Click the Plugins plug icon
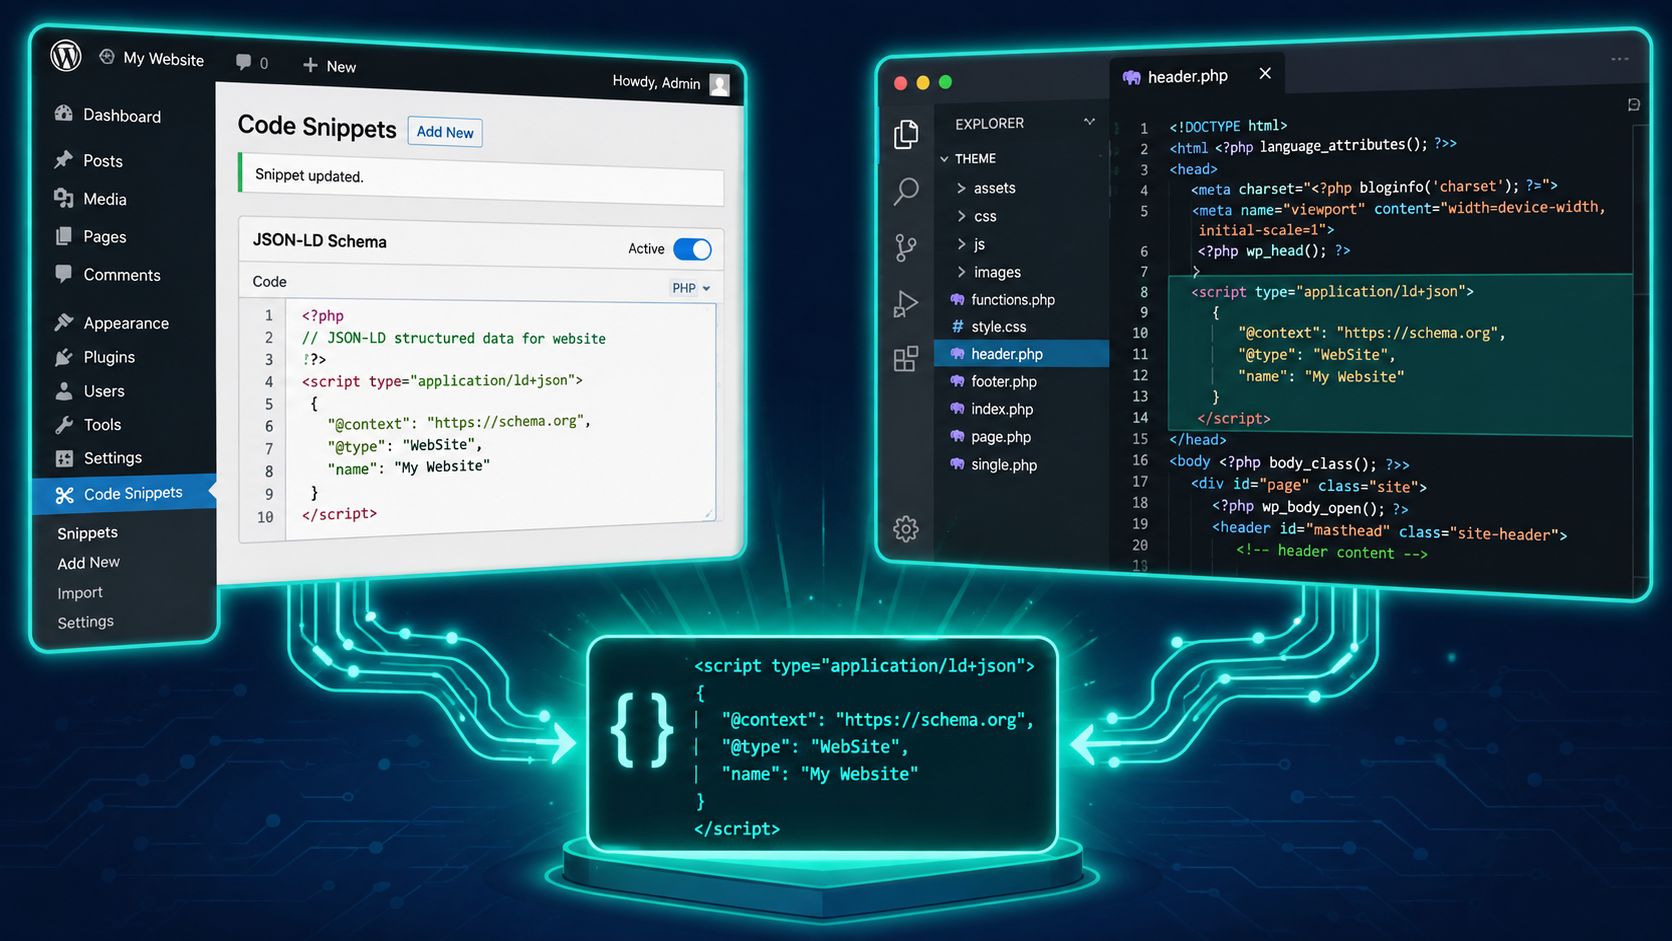Viewport: 1672px width, 941px height. click(x=64, y=357)
